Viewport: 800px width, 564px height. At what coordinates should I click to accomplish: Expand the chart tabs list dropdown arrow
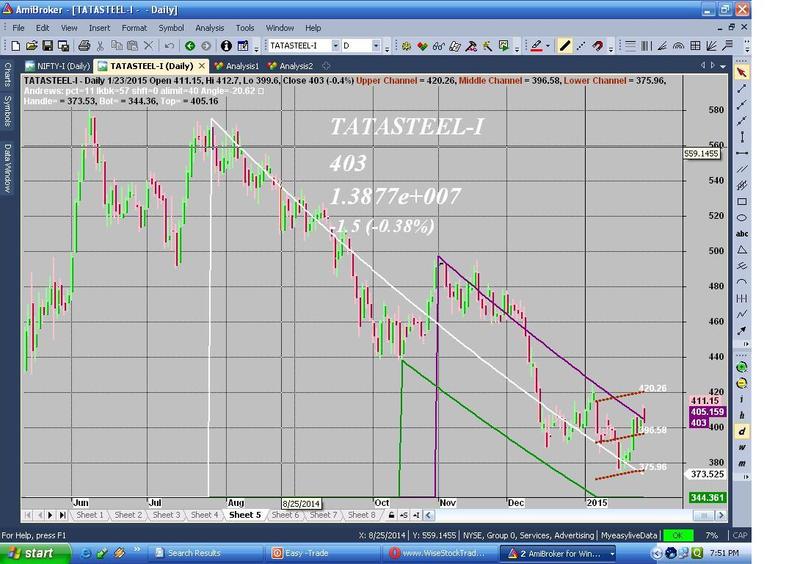coord(723,66)
